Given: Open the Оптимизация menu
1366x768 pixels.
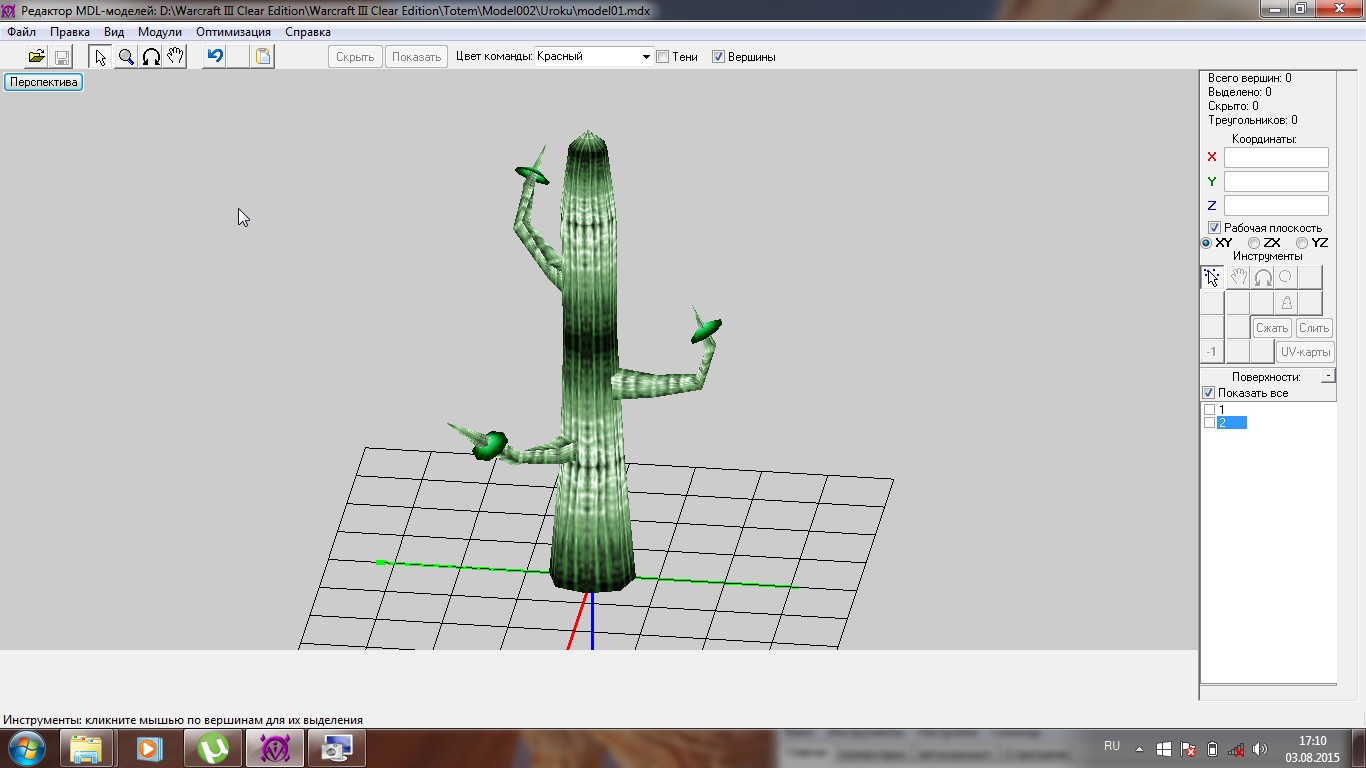Looking at the screenshot, I should click(x=233, y=32).
